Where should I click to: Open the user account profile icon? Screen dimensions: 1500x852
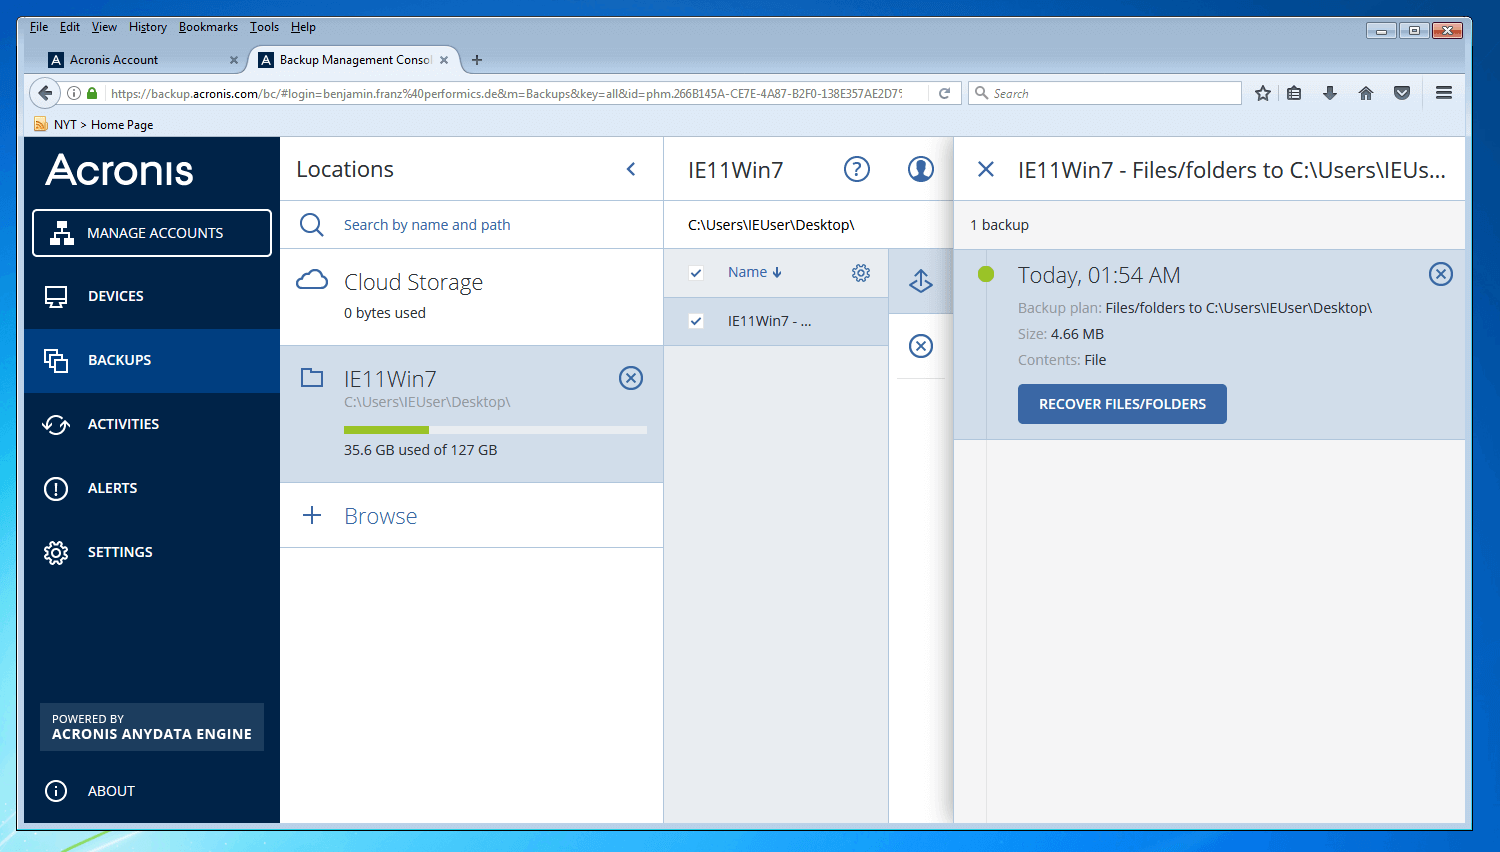point(920,169)
